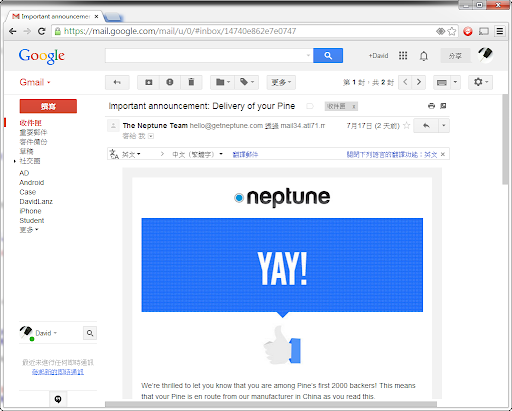This screenshot has height=411, width=512.
Task: Click the archive icon in mail toolbar
Action: point(148,82)
